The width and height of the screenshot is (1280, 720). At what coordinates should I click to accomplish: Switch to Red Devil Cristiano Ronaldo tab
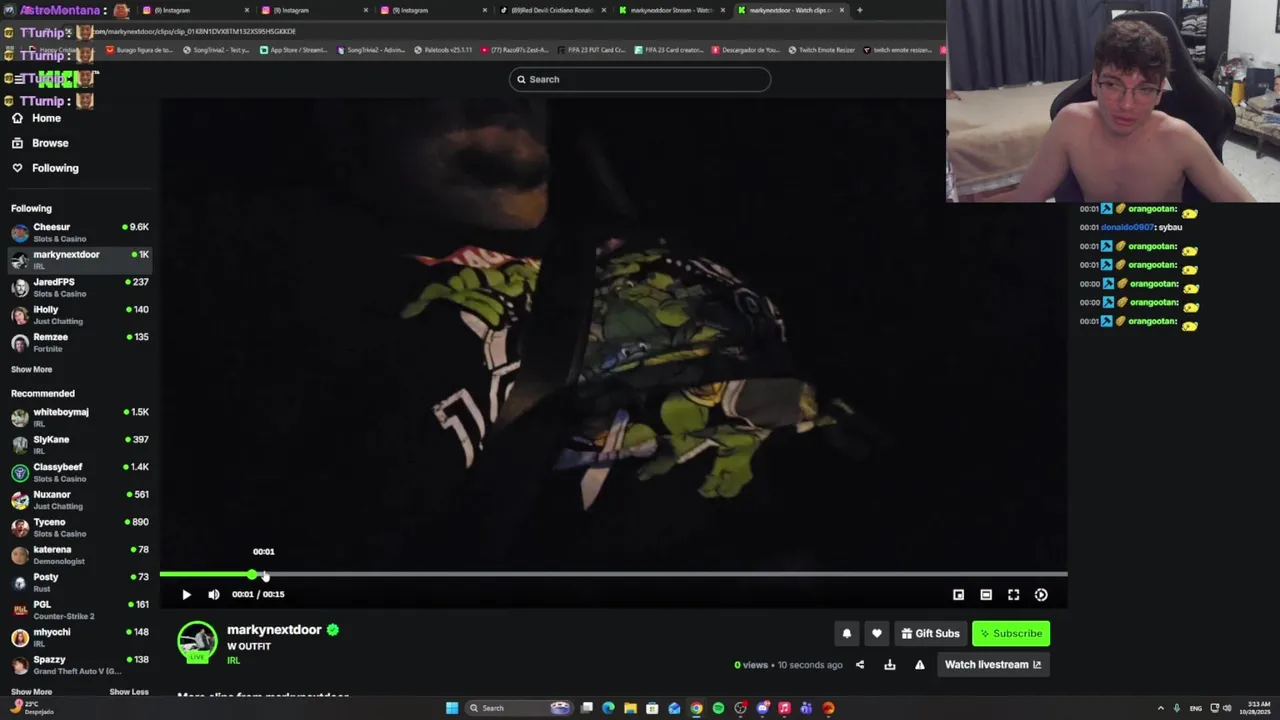pyautogui.click(x=552, y=10)
